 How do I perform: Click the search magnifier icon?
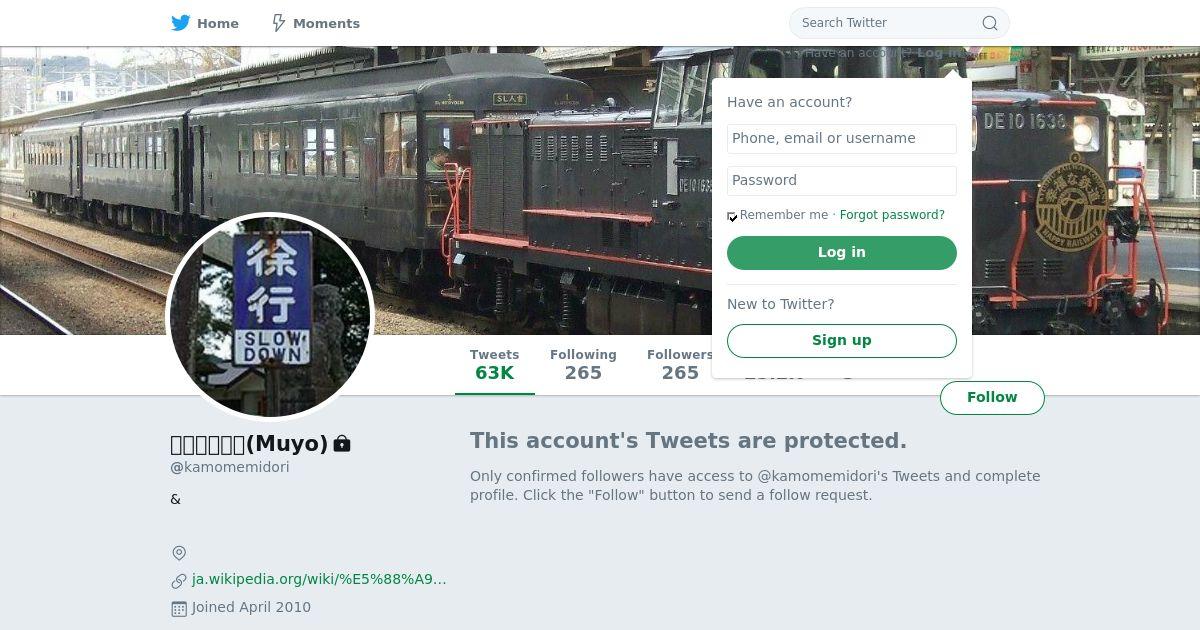(x=989, y=23)
